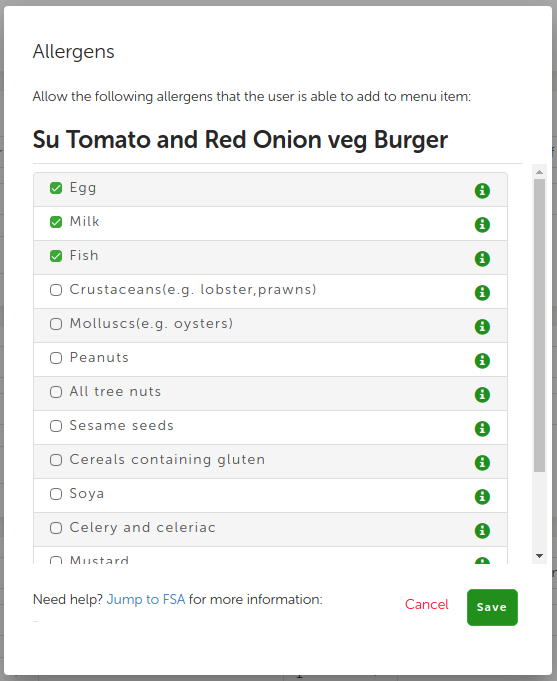This screenshot has height=681, width=557.
Task: Enable the Peanuts allergen checkbox
Action: coord(56,358)
